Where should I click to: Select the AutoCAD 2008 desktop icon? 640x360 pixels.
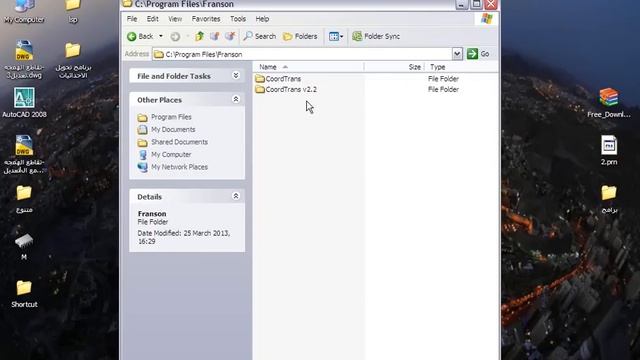(x=24, y=103)
